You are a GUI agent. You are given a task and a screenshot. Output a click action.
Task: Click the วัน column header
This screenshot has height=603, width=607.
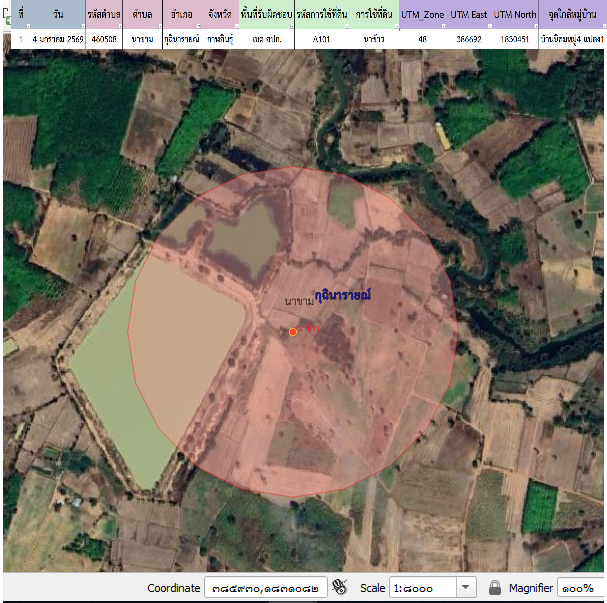(x=57, y=15)
